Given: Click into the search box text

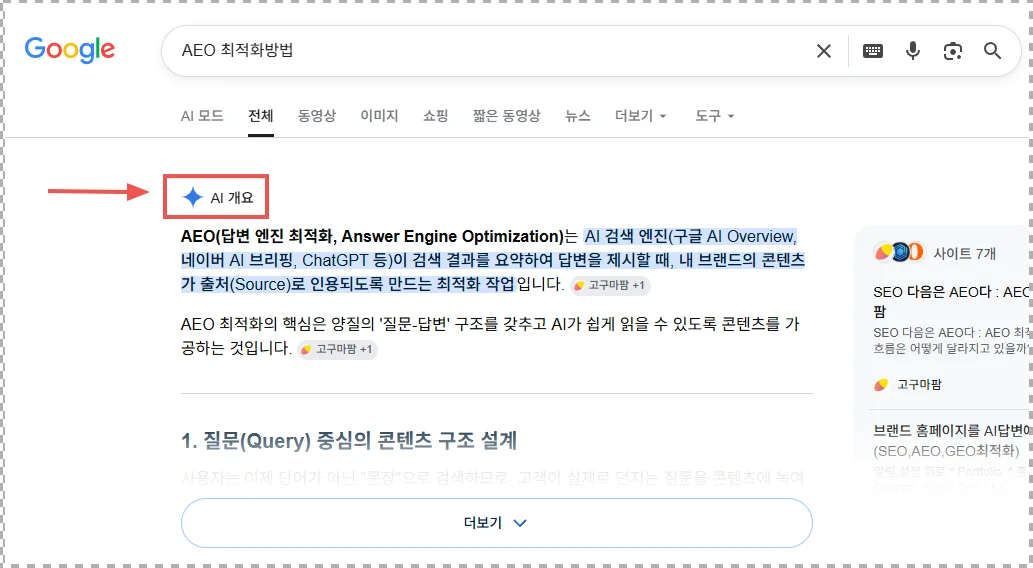Looking at the screenshot, I should (x=237, y=50).
